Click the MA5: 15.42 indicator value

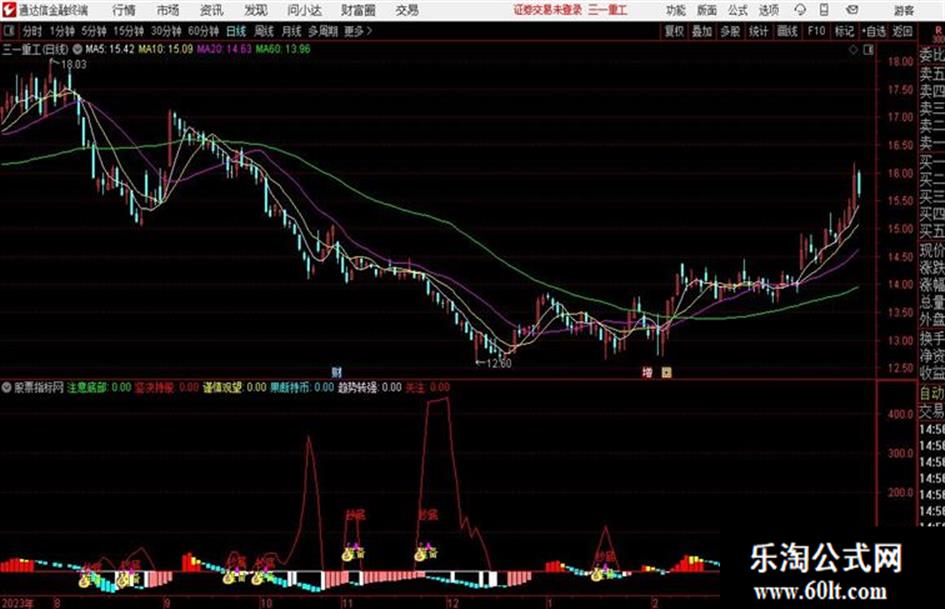point(110,49)
